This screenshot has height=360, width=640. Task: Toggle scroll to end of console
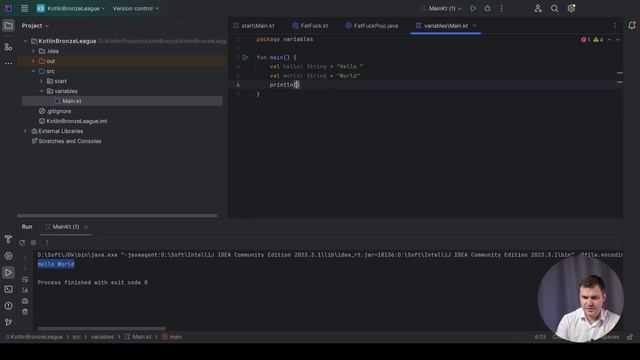tap(25, 290)
